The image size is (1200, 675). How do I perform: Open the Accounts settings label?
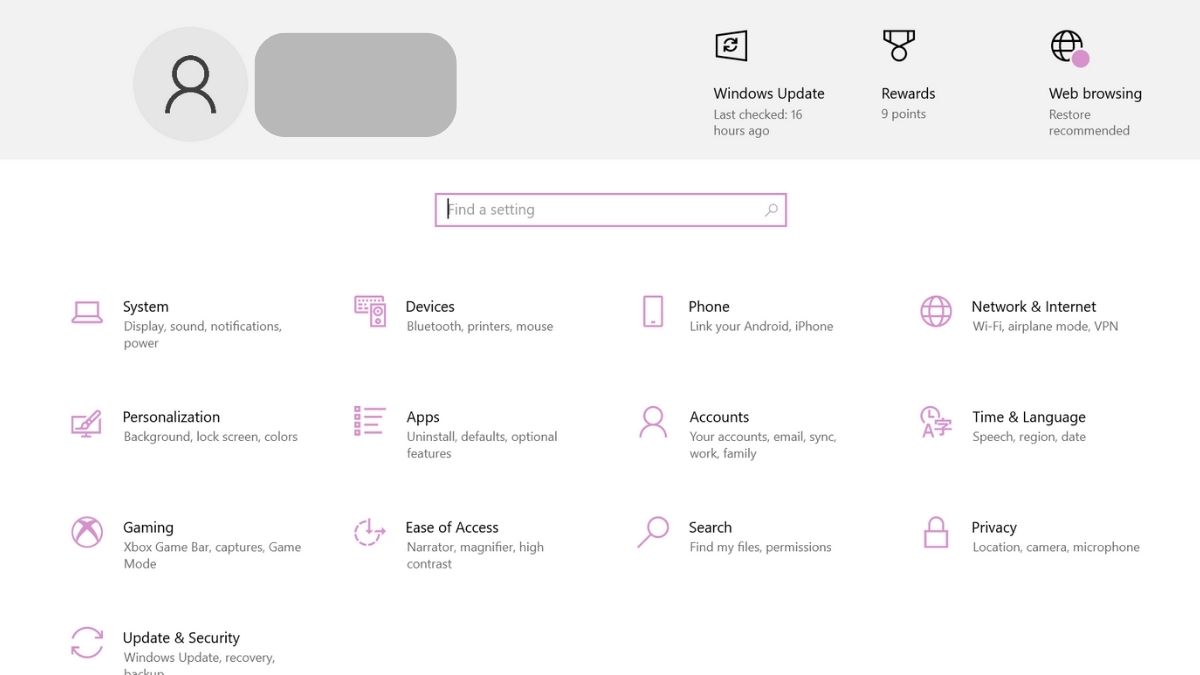pyautogui.click(x=719, y=417)
